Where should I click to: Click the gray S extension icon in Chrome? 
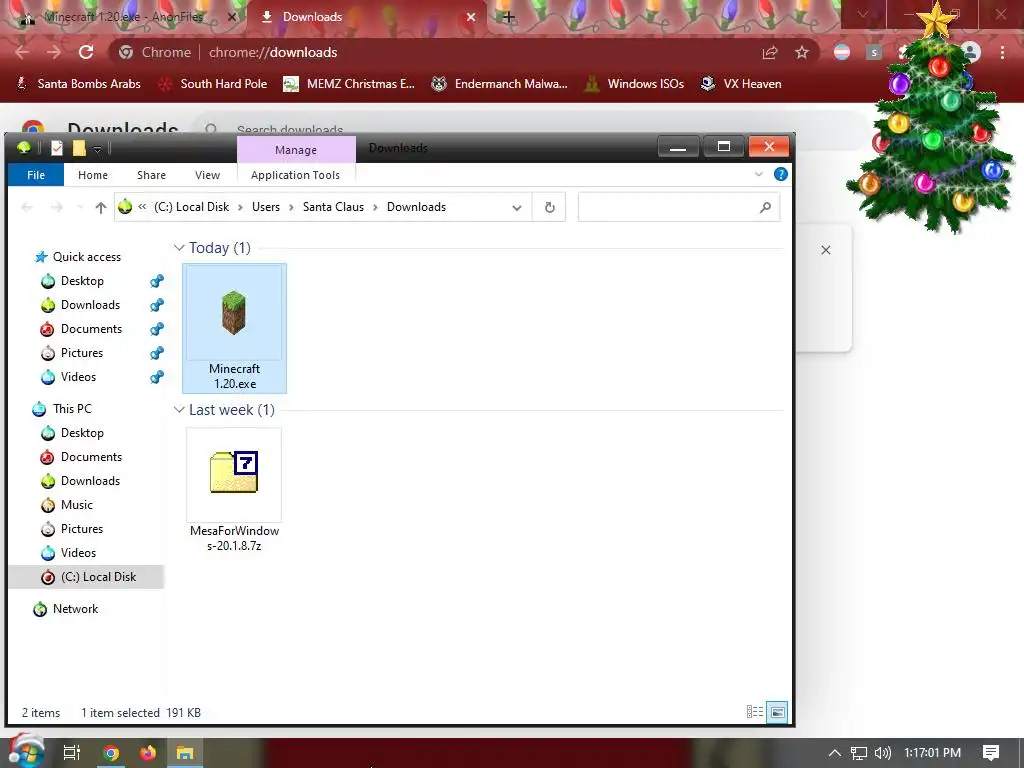pos(874,52)
